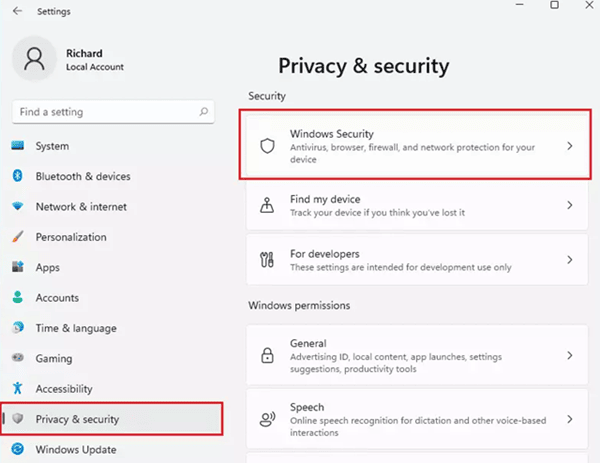Click the Windows Security shield icon
The image size is (600, 463).
tap(267, 146)
